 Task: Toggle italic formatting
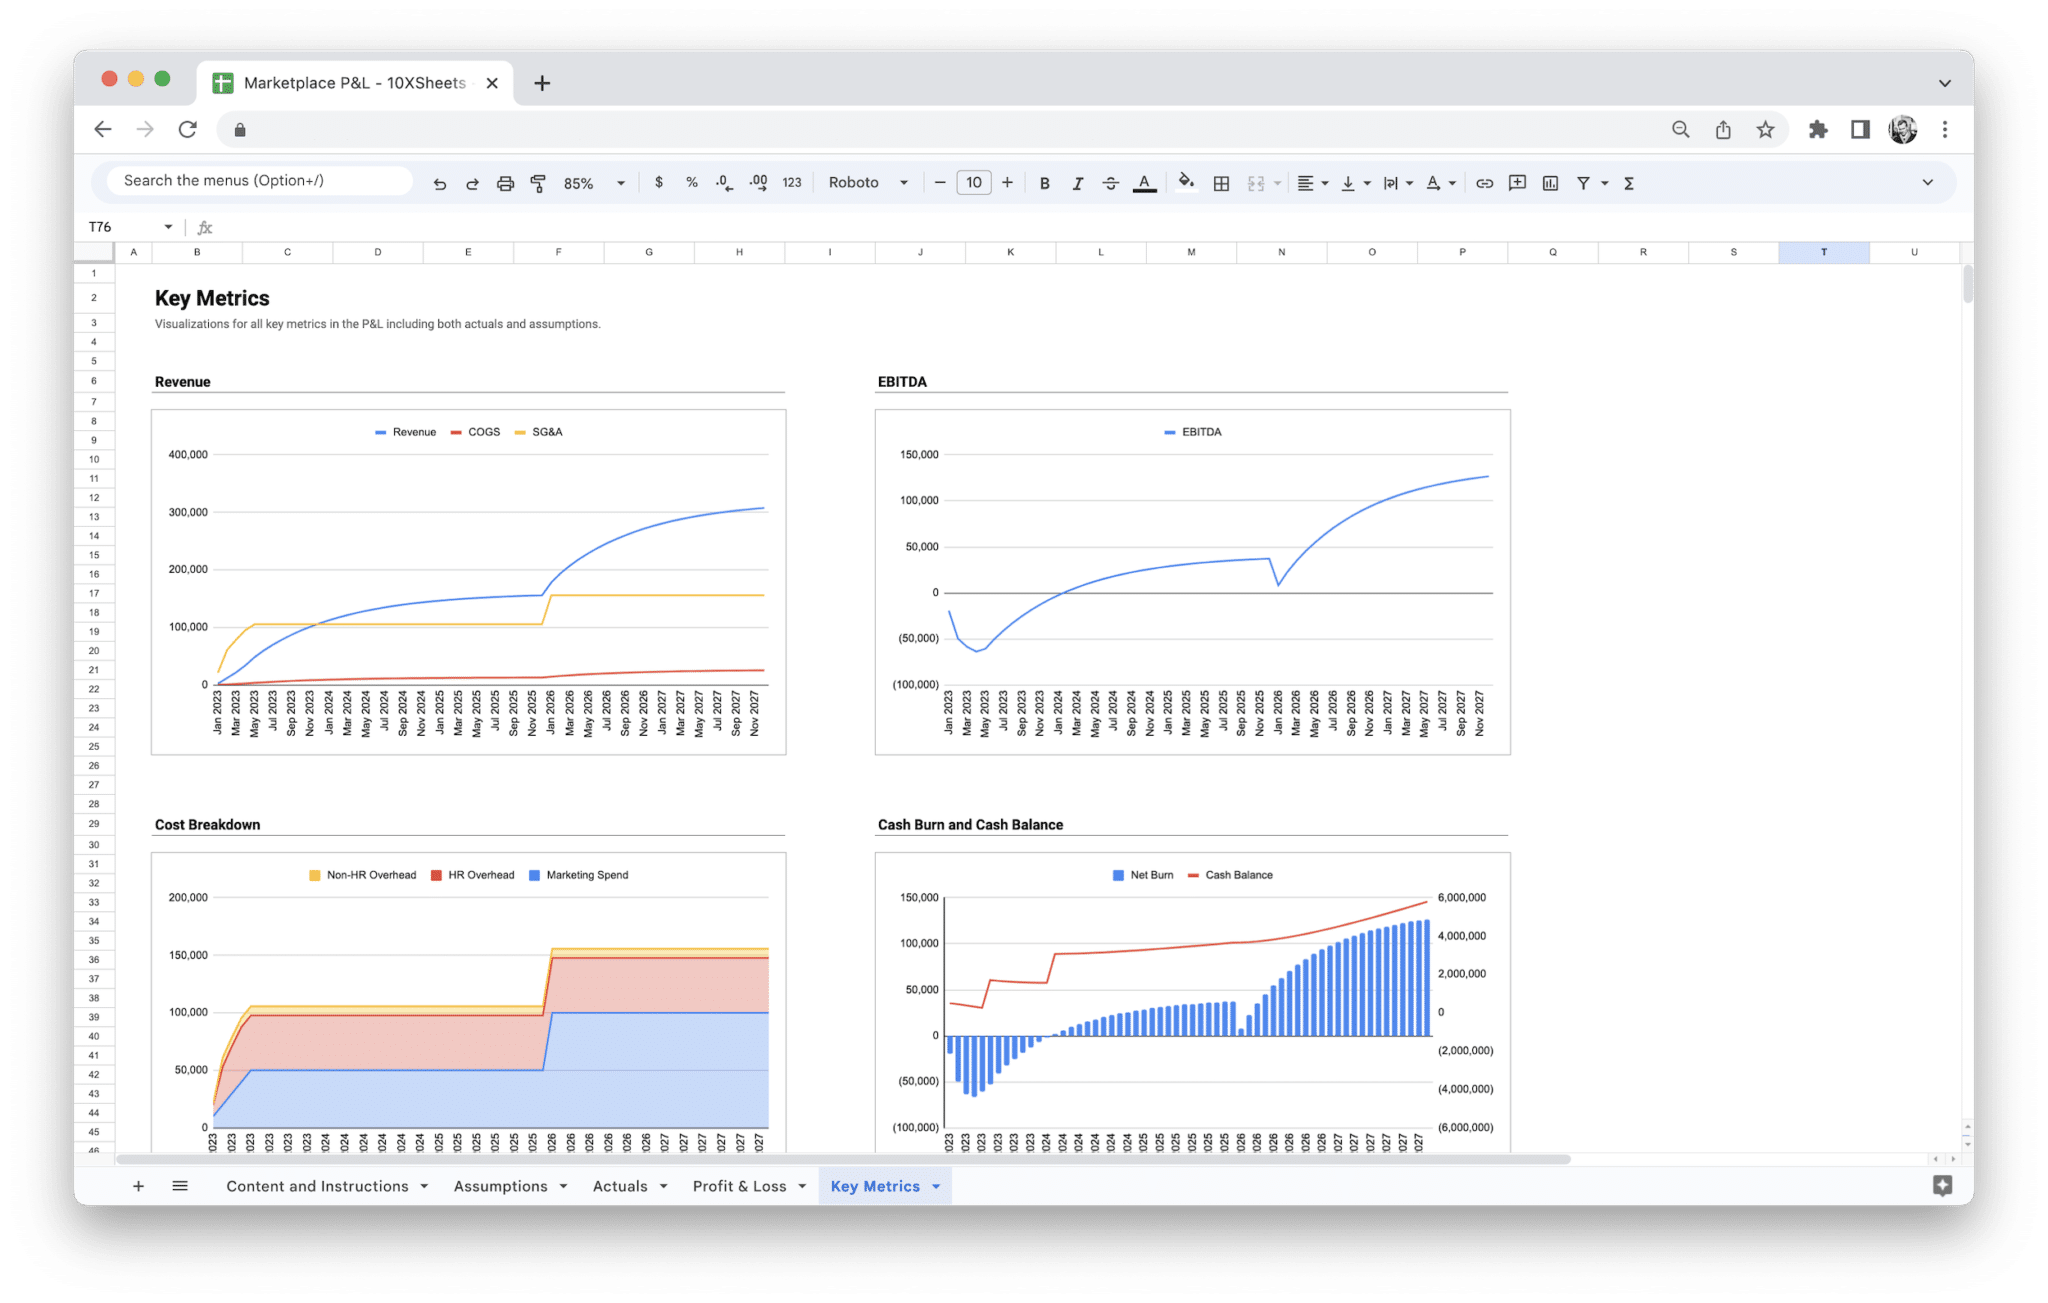[x=1078, y=182]
